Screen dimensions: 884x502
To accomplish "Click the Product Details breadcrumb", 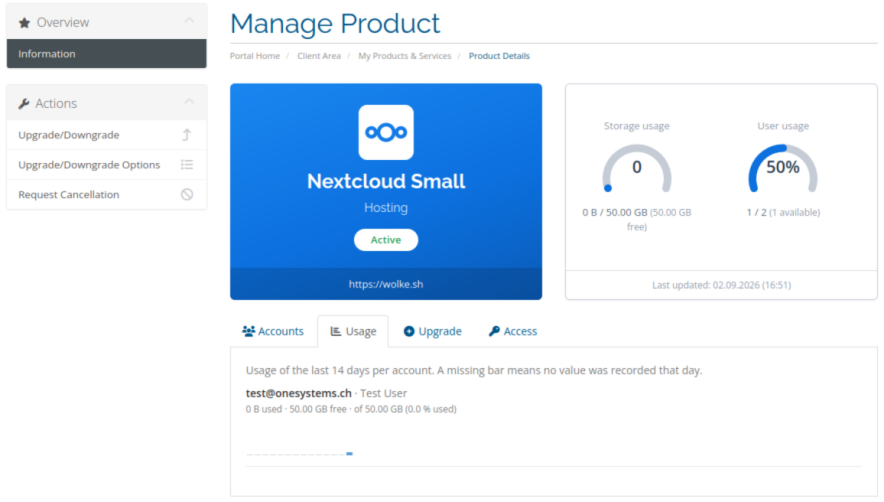I will tap(500, 56).
